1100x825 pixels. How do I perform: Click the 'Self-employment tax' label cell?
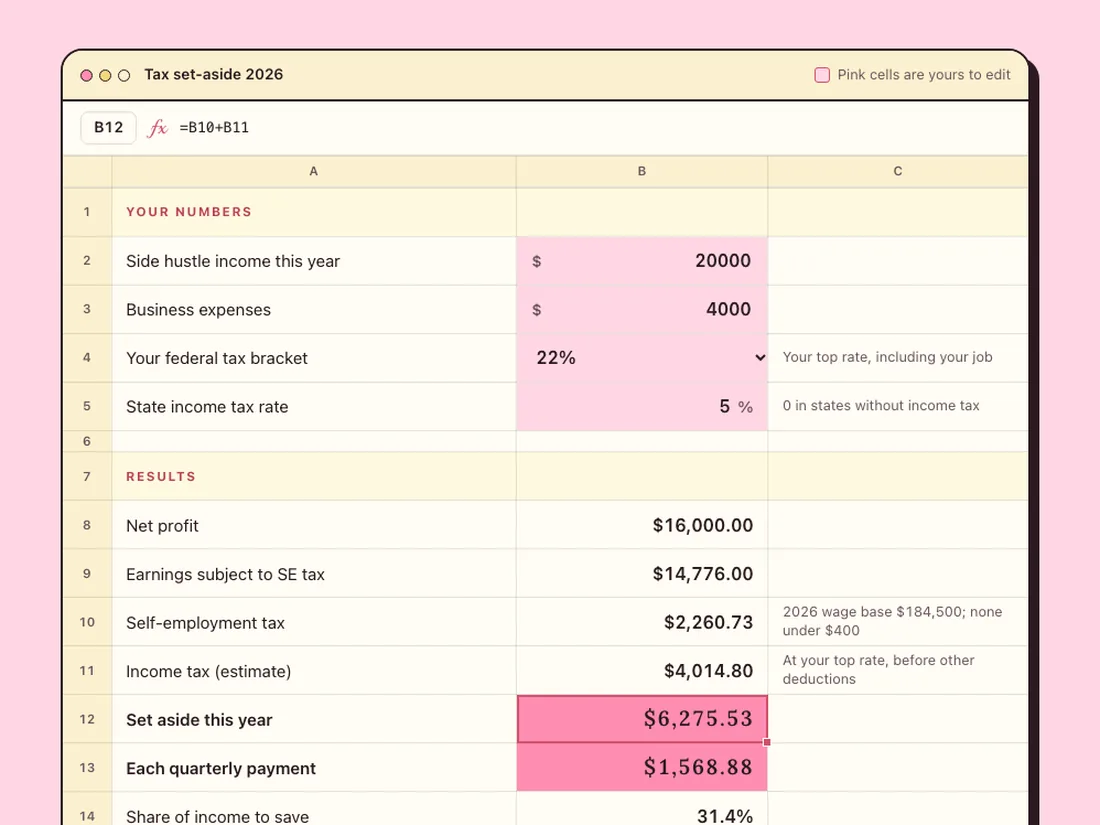click(x=314, y=622)
